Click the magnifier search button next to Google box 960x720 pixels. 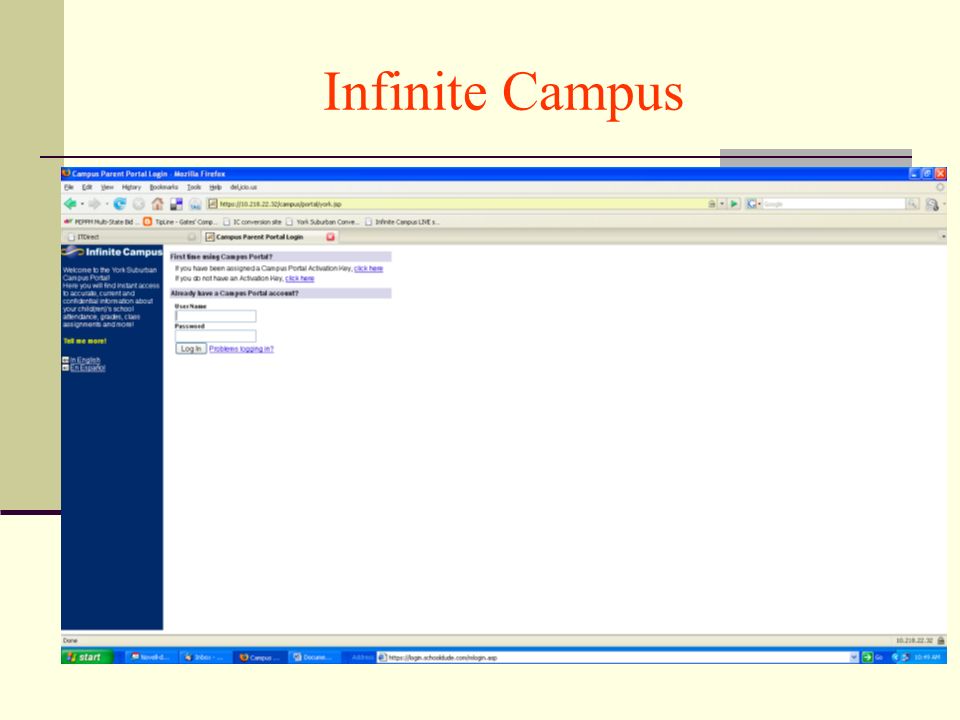(x=912, y=204)
